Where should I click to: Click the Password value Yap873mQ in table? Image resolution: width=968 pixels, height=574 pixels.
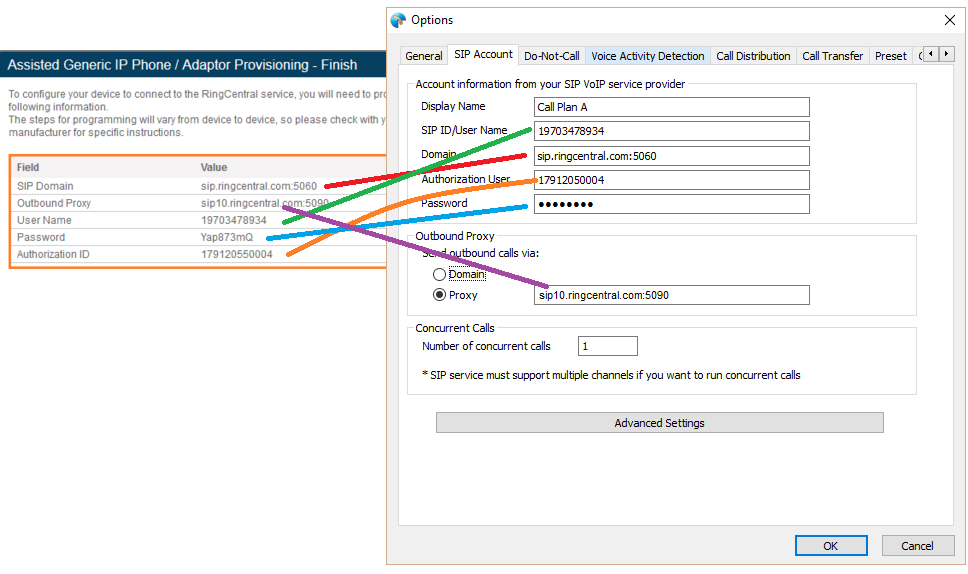click(x=227, y=237)
